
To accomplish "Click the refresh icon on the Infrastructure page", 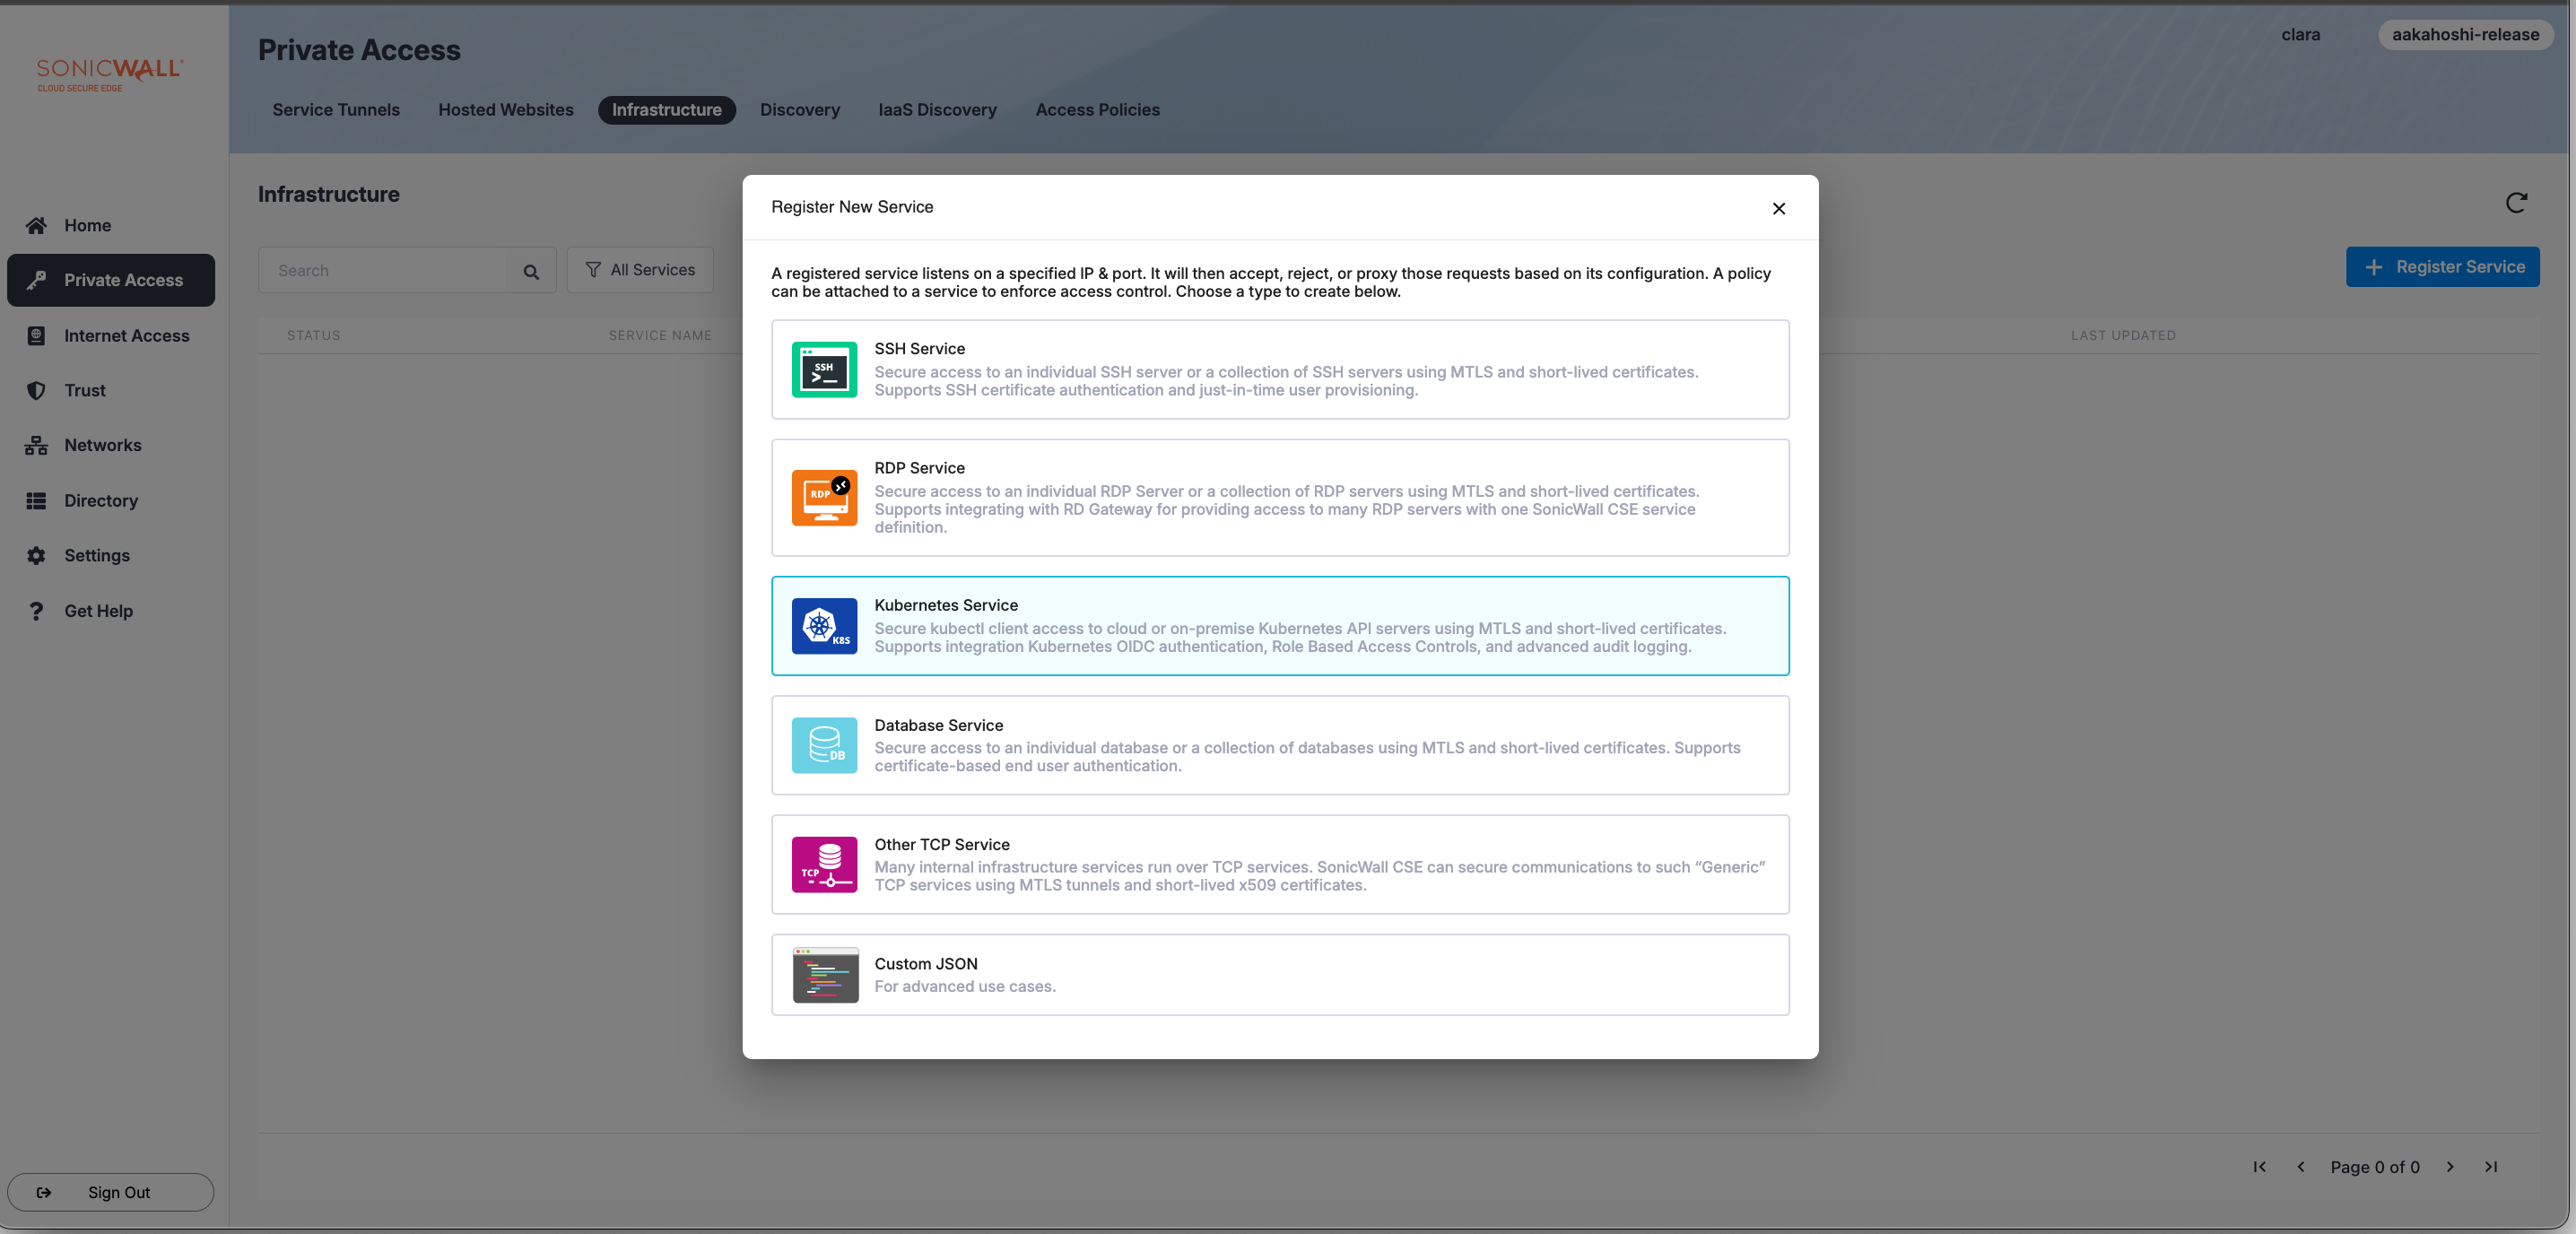I will click(x=2516, y=203).
